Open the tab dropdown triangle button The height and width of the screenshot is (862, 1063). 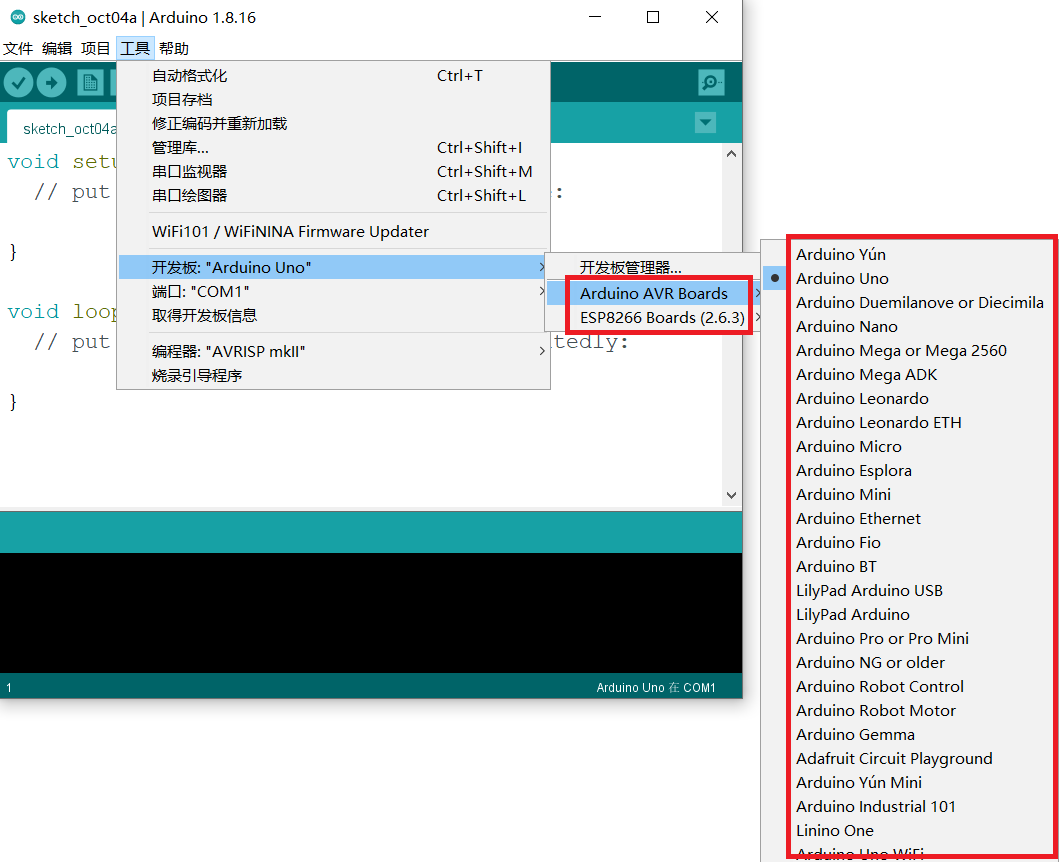click(x=706, y=123)
